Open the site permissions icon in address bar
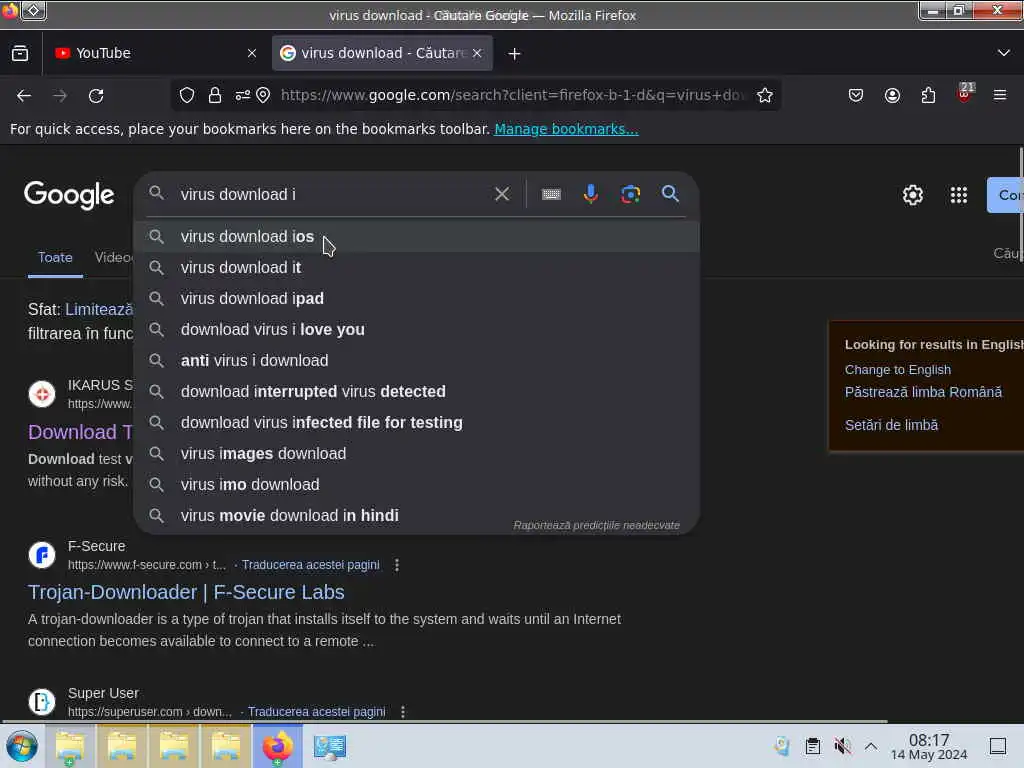 click(x=242, y=95)
